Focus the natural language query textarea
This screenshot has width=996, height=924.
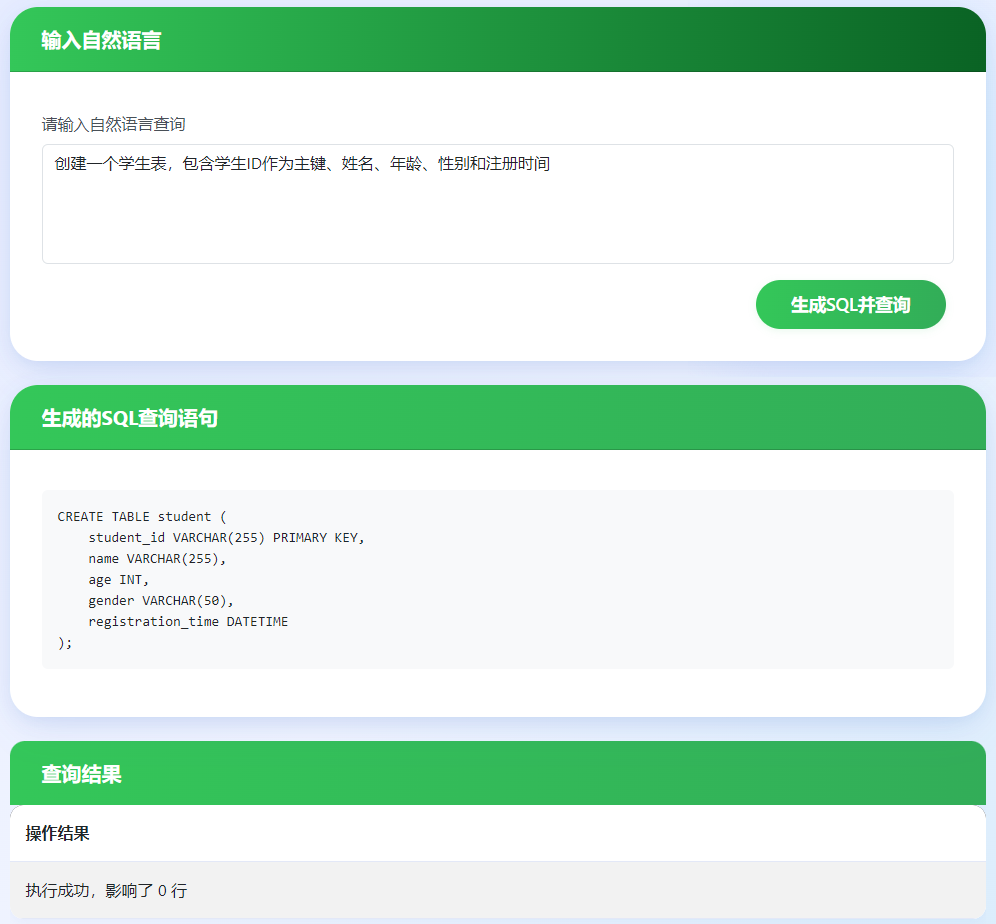click(x=498, y=204)
